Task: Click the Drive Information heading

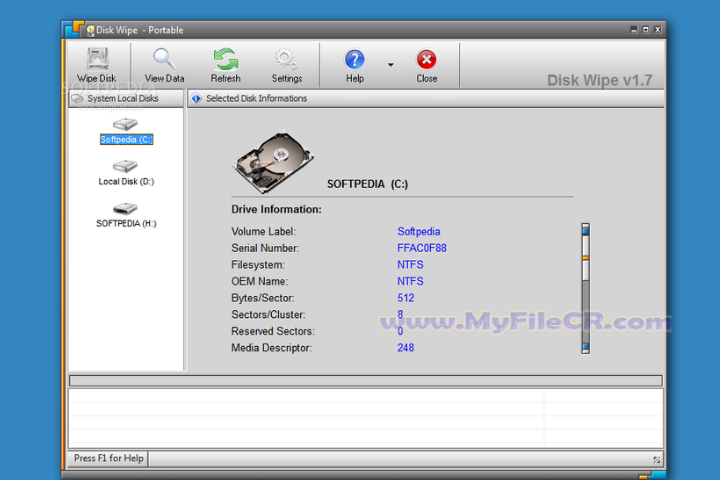Action: [276, 209]
